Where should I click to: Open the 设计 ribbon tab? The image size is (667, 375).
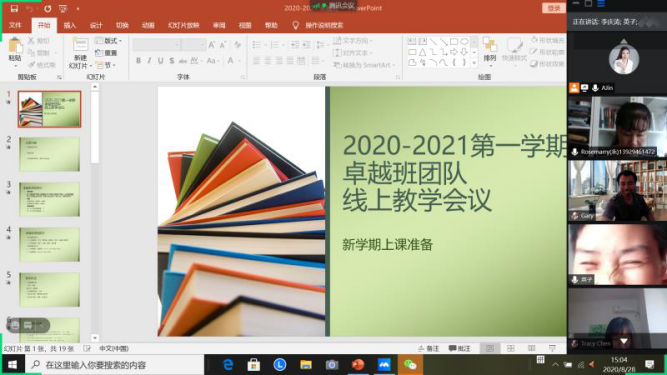pos(96,26)
